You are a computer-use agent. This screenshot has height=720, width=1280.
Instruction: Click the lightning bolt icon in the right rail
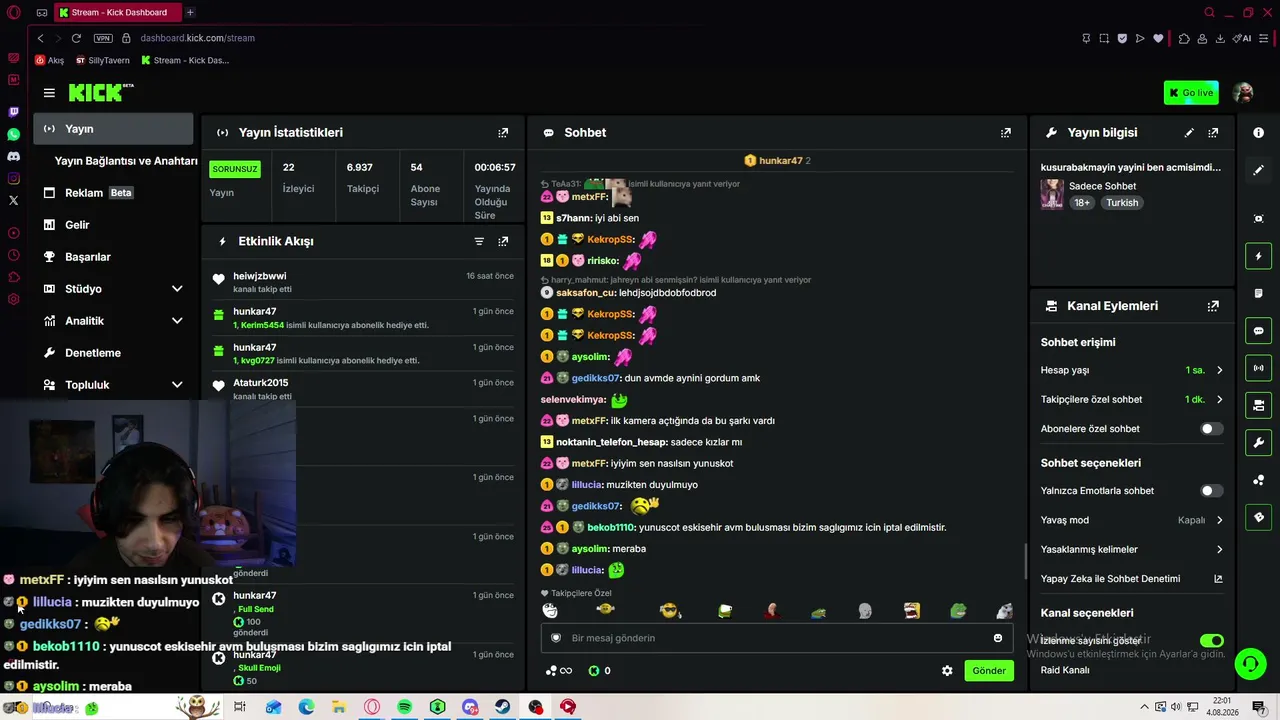(x=1259, y=257)
